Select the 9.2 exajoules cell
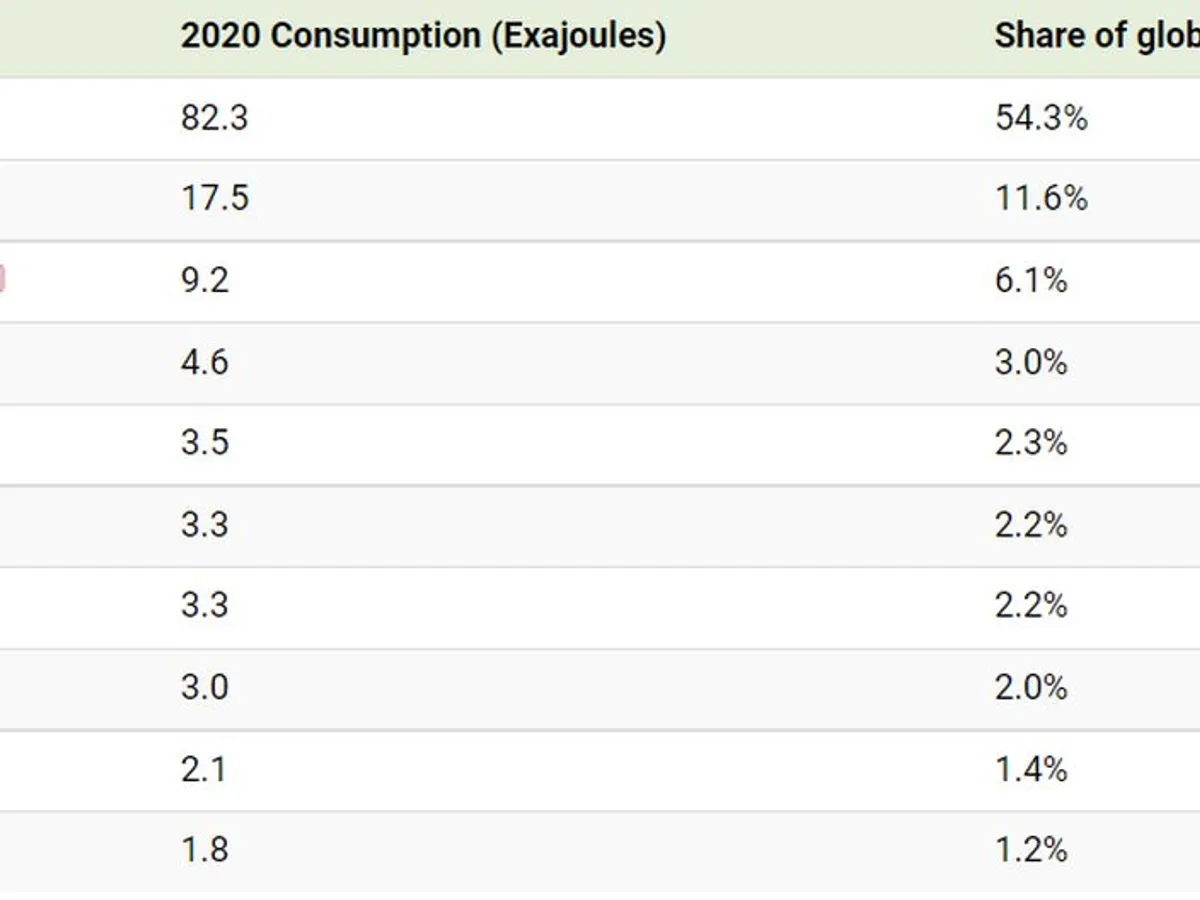 pyautogui.click(x=205, y=280)
